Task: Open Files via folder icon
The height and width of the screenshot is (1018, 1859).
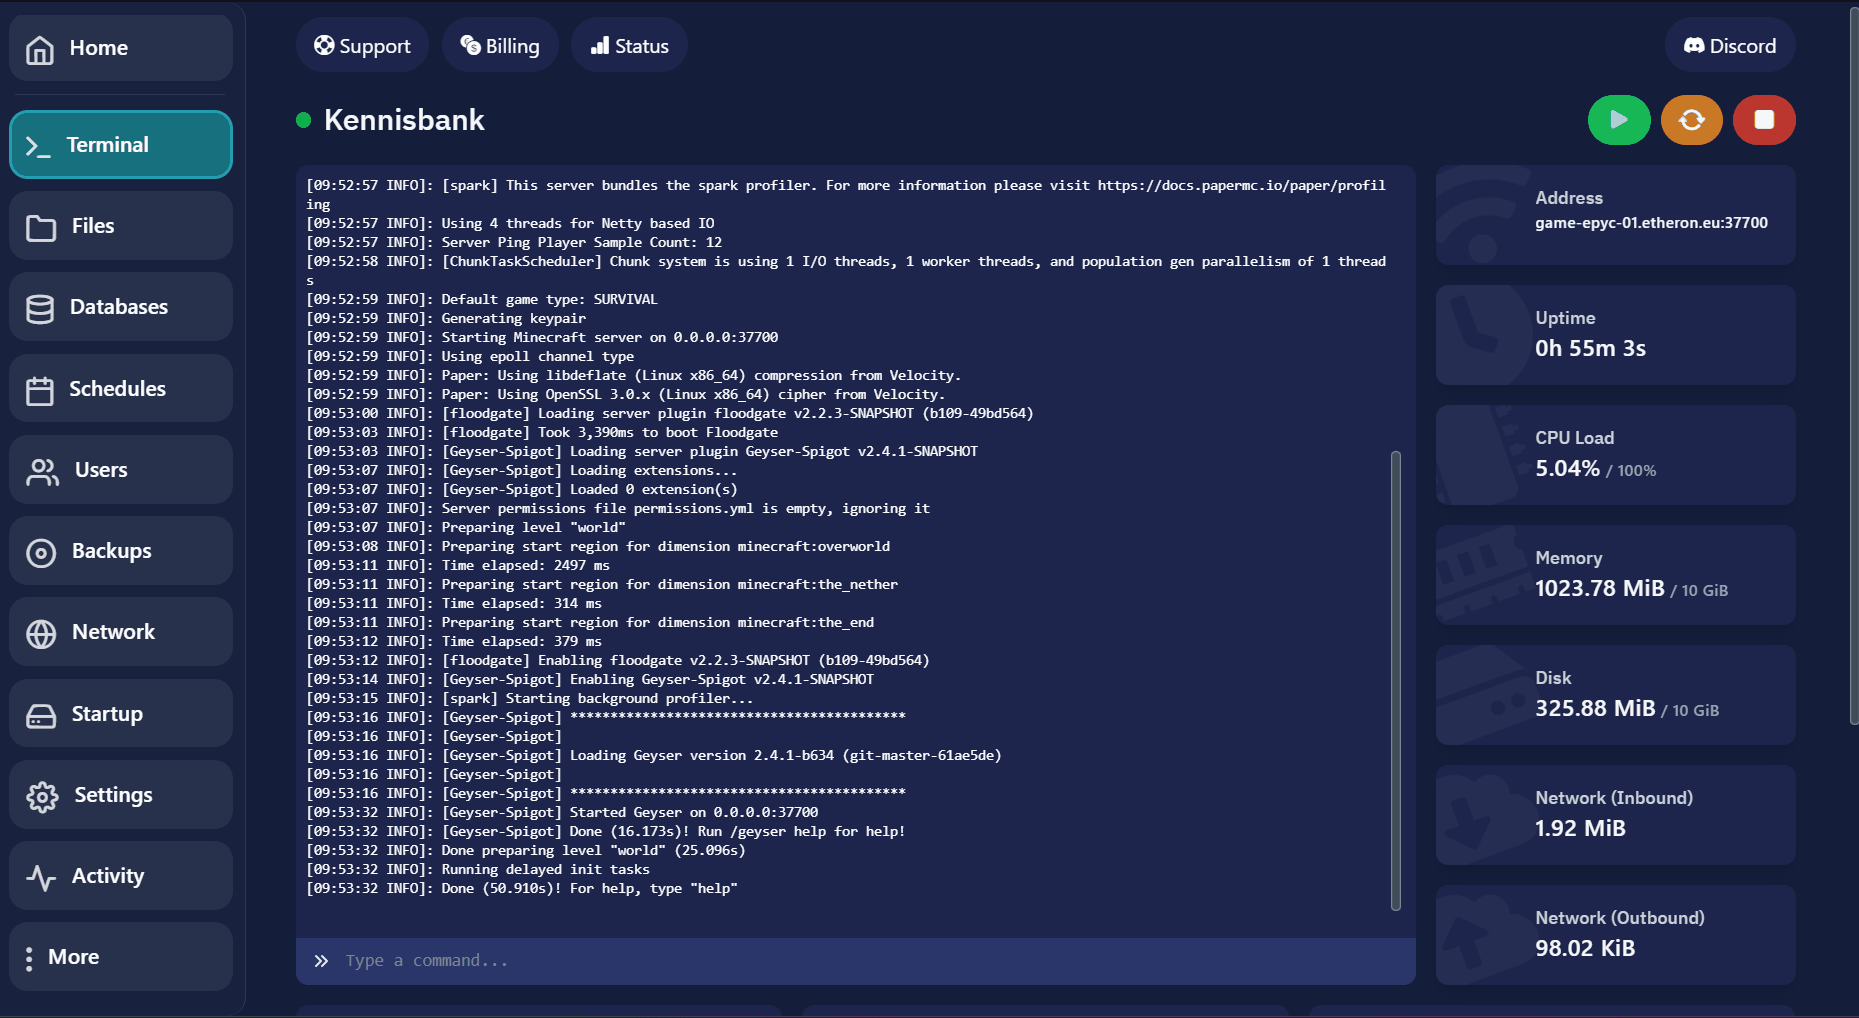Action: coord(41,228)
